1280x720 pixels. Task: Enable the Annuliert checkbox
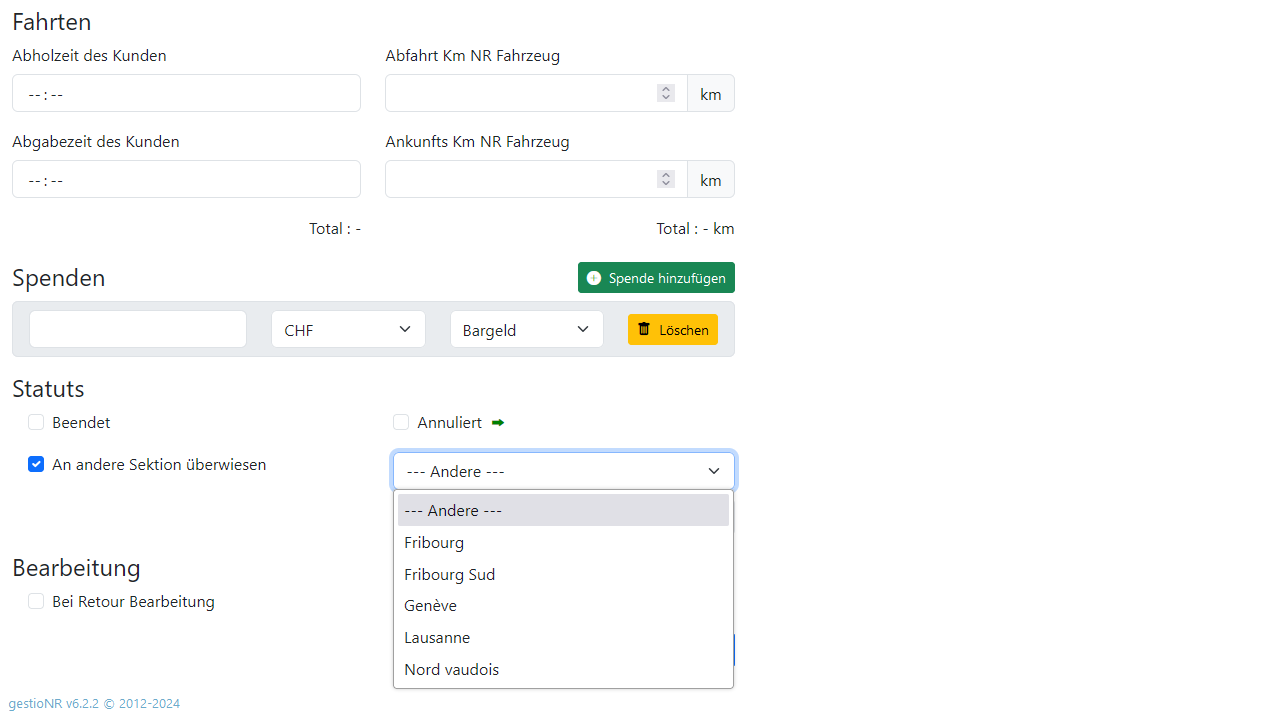coord(401,423)
